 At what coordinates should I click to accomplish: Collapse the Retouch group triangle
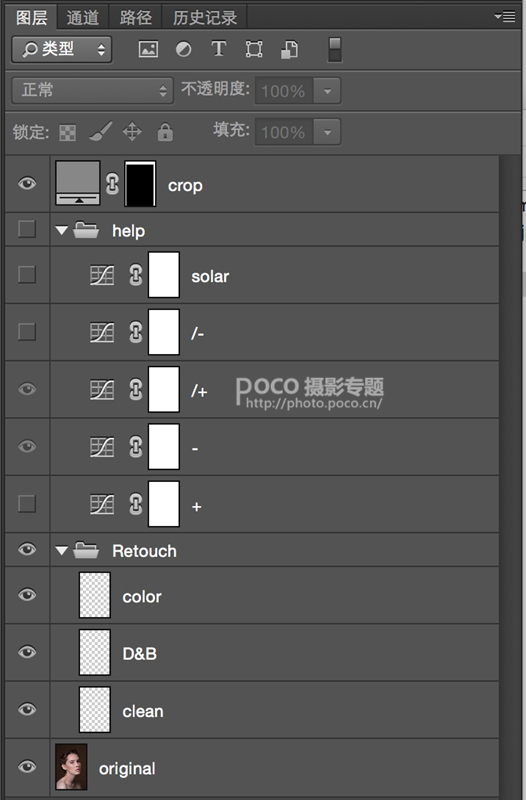pyautogui.click(x=62, y=551)
